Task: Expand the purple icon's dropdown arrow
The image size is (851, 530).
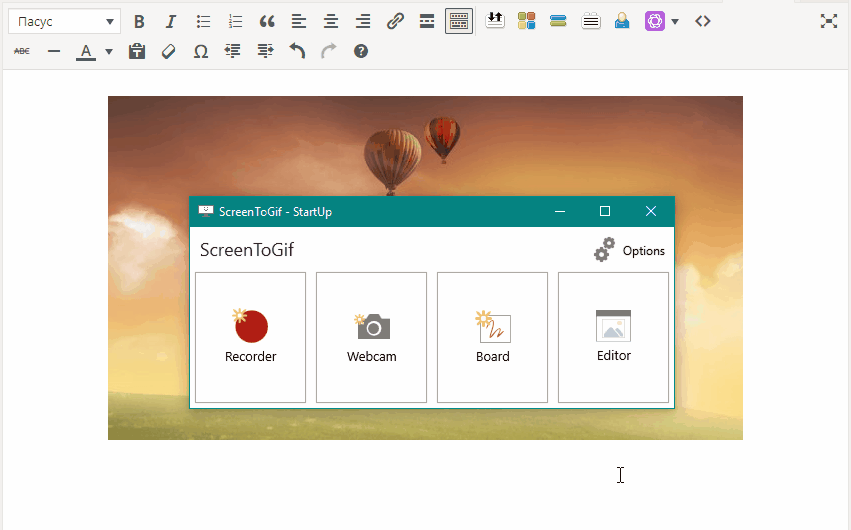Action: click(x=675, y=22)
